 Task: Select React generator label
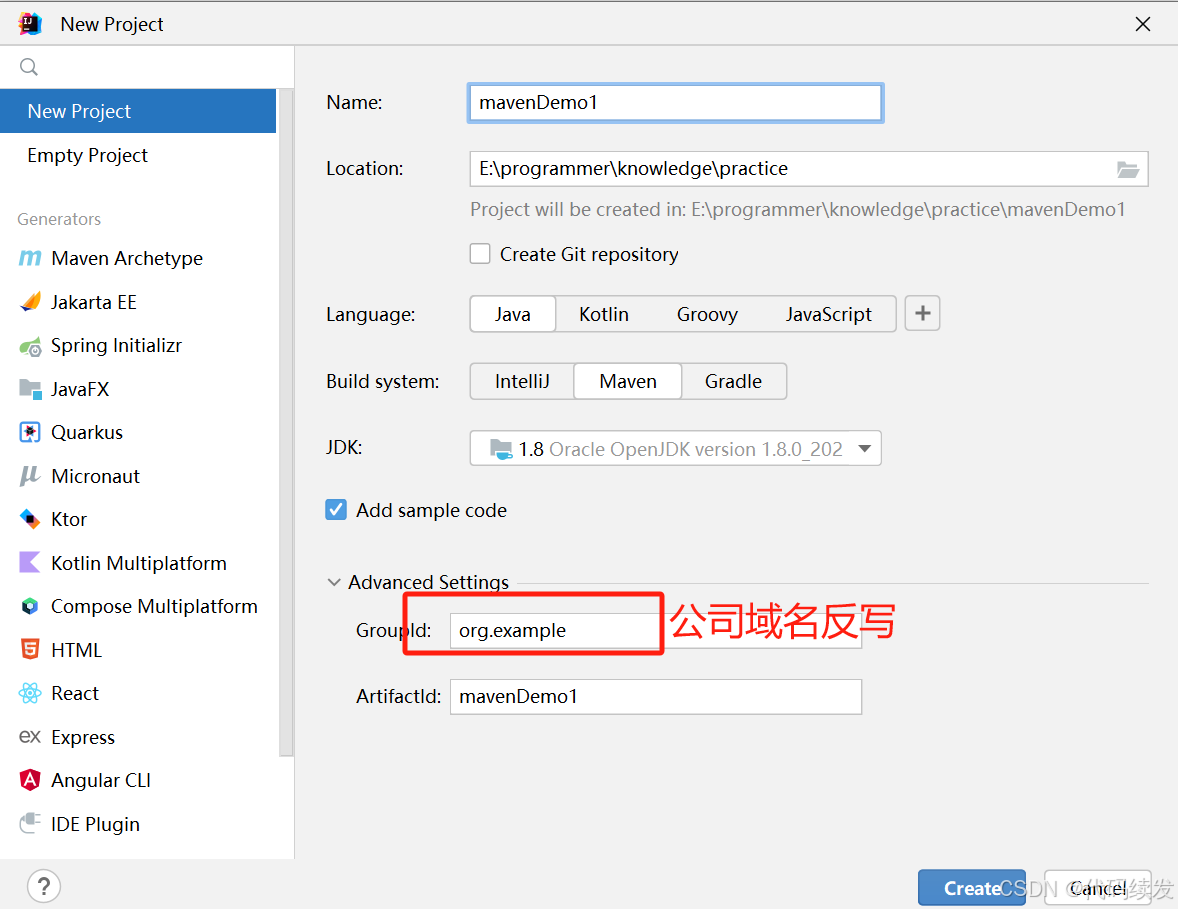(x=74, y=693)
